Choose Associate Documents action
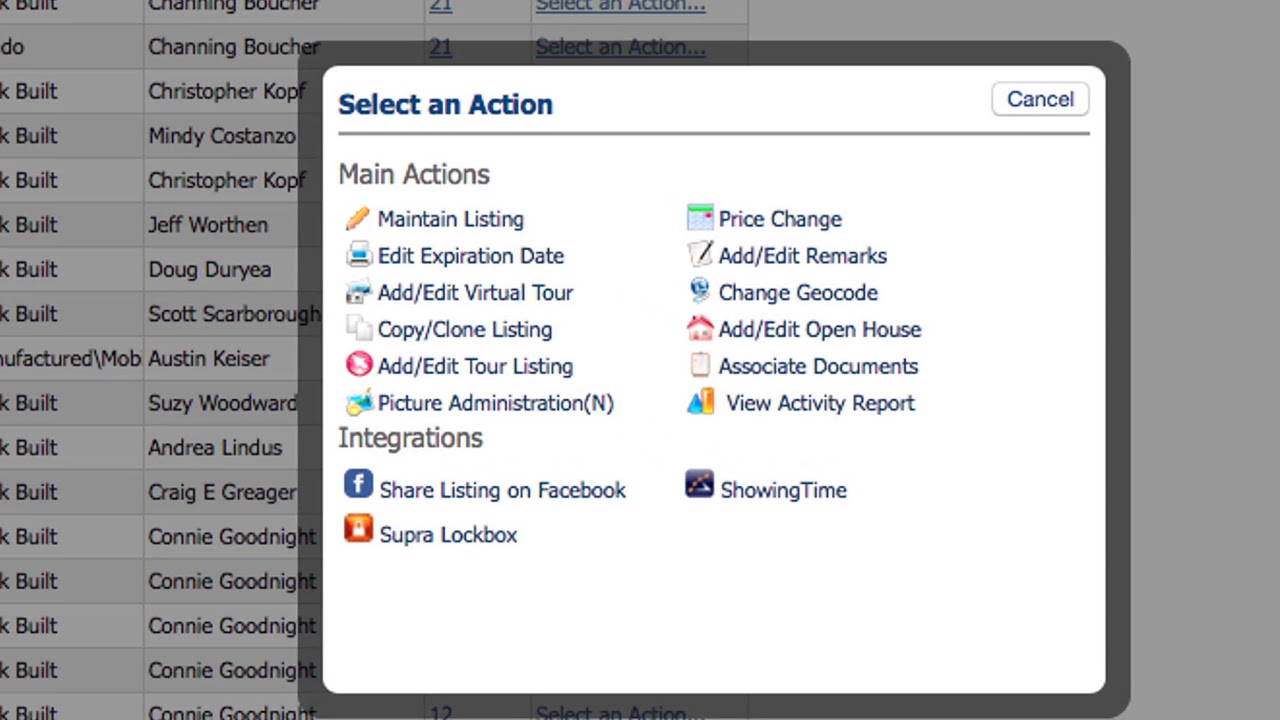 point(818,366)
